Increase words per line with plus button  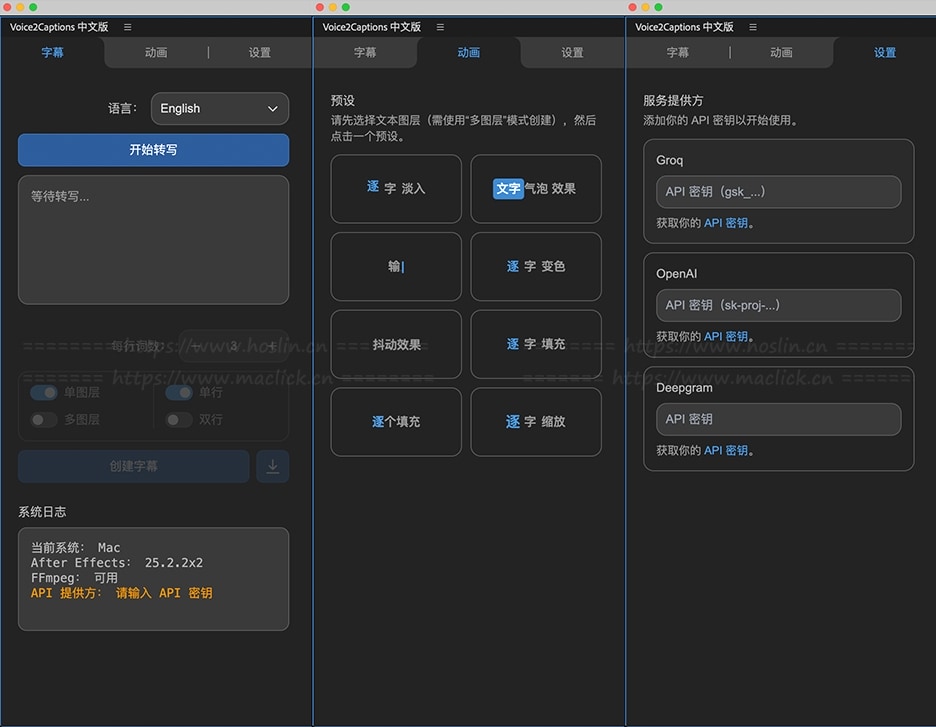pos(272,346)
